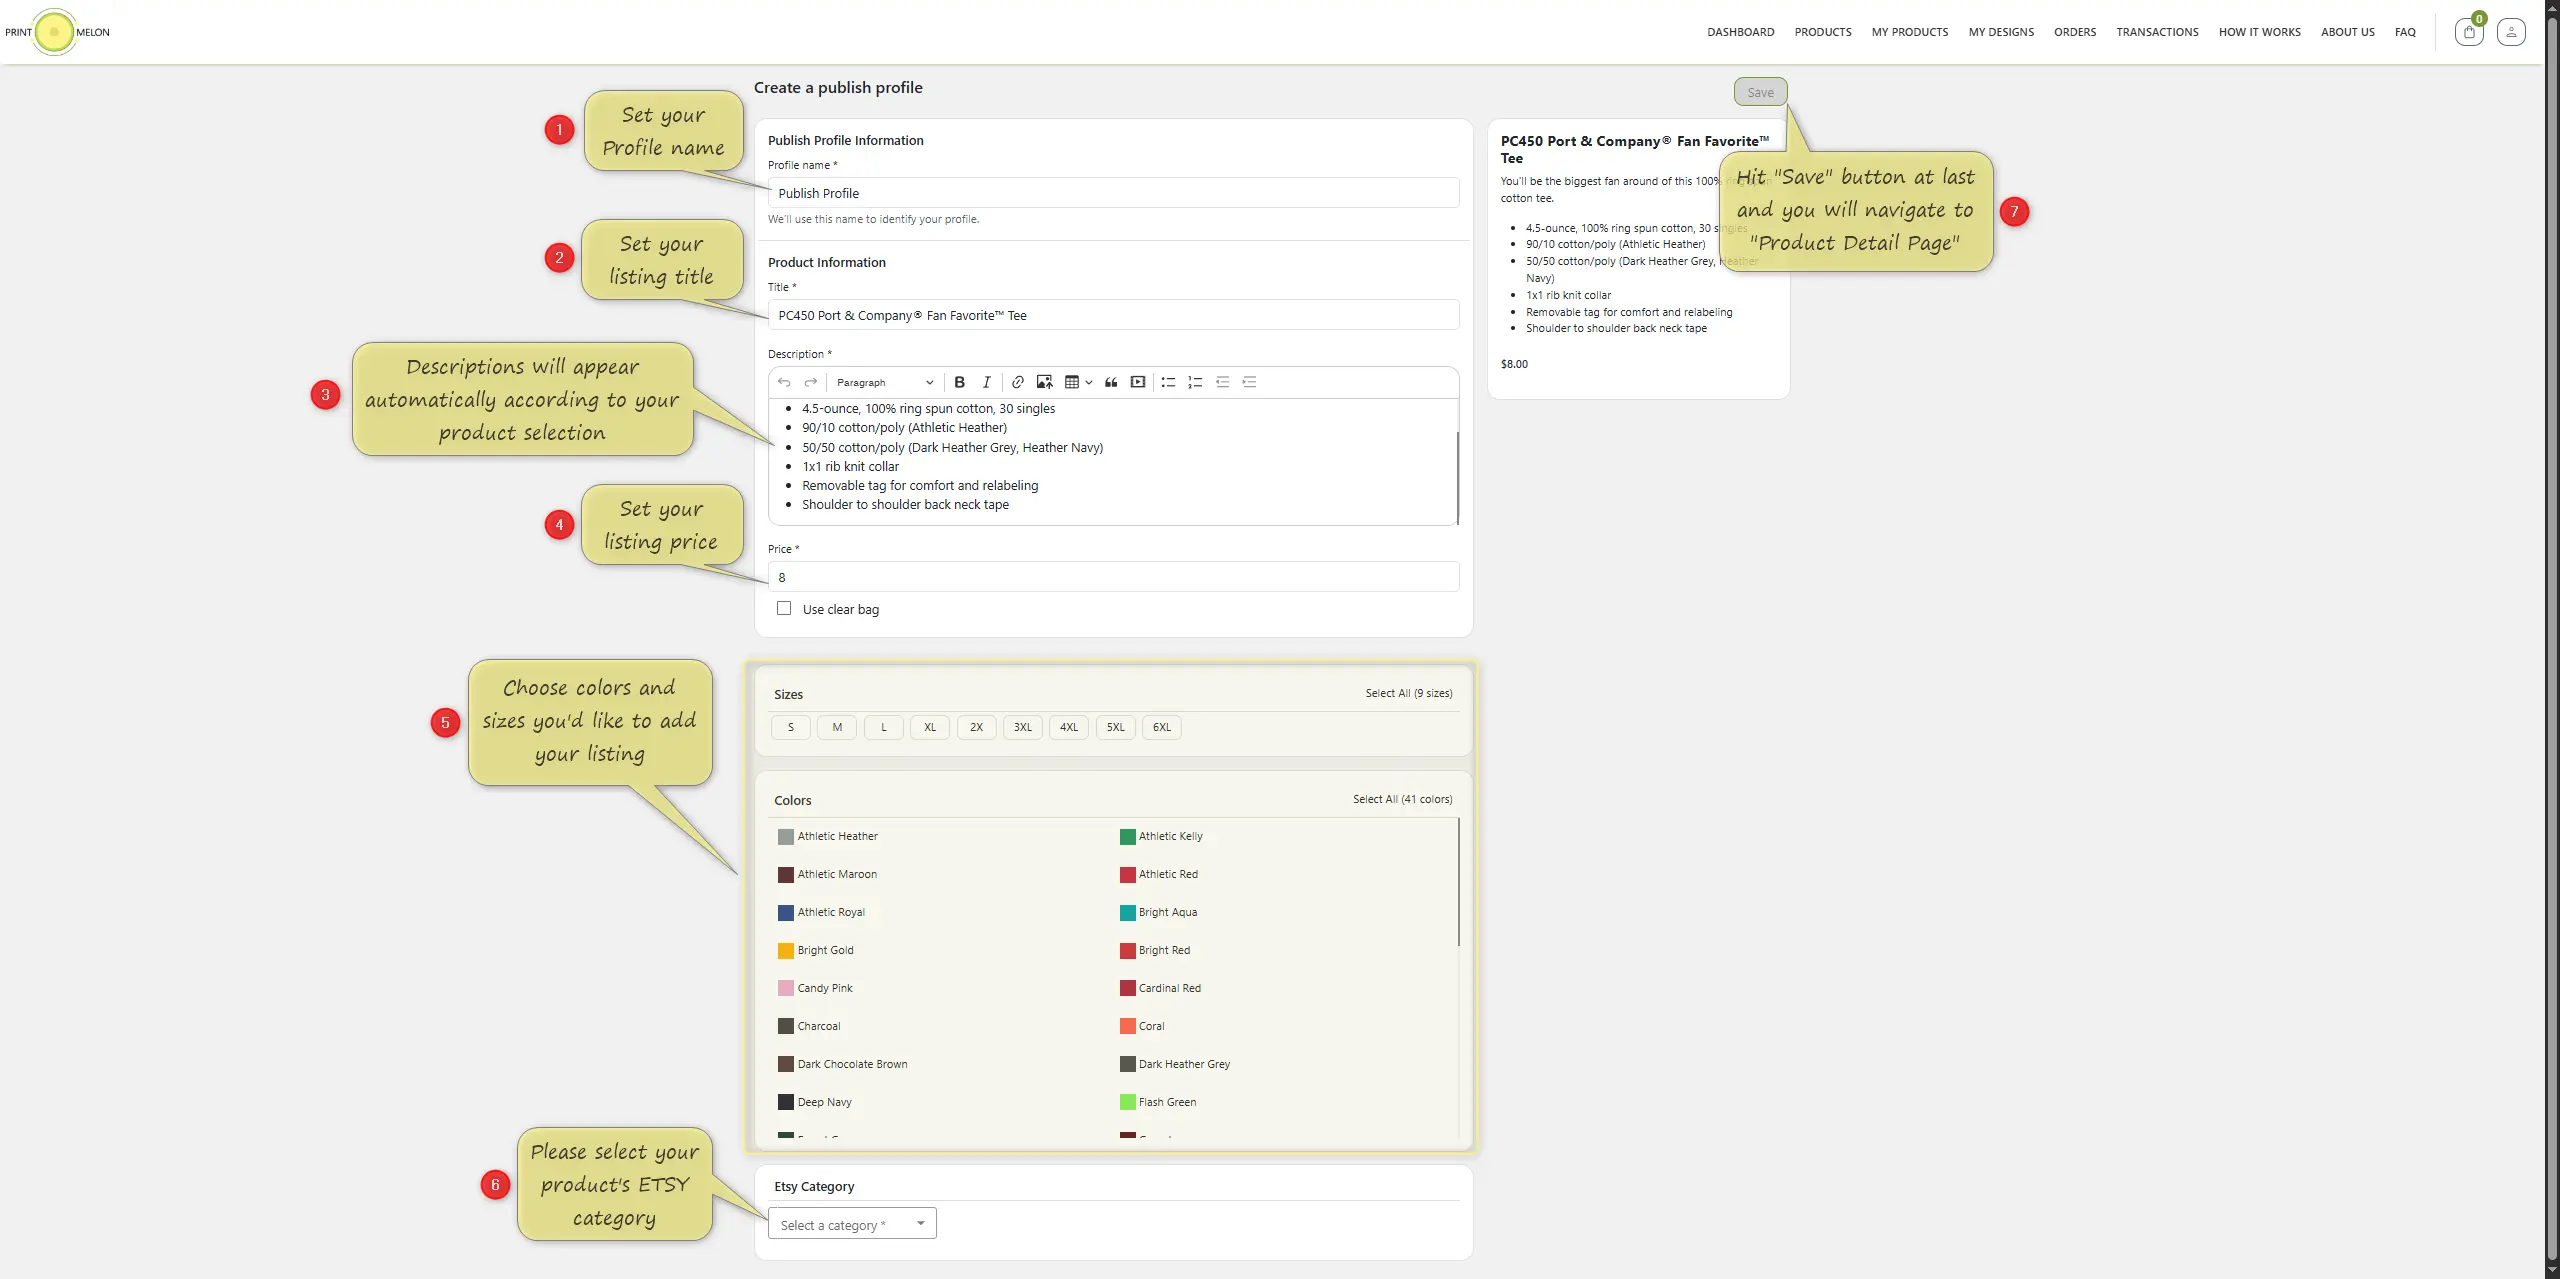Undo the last description edit
Viewport: 2560px width, 1279px height.
coord(784,382)
